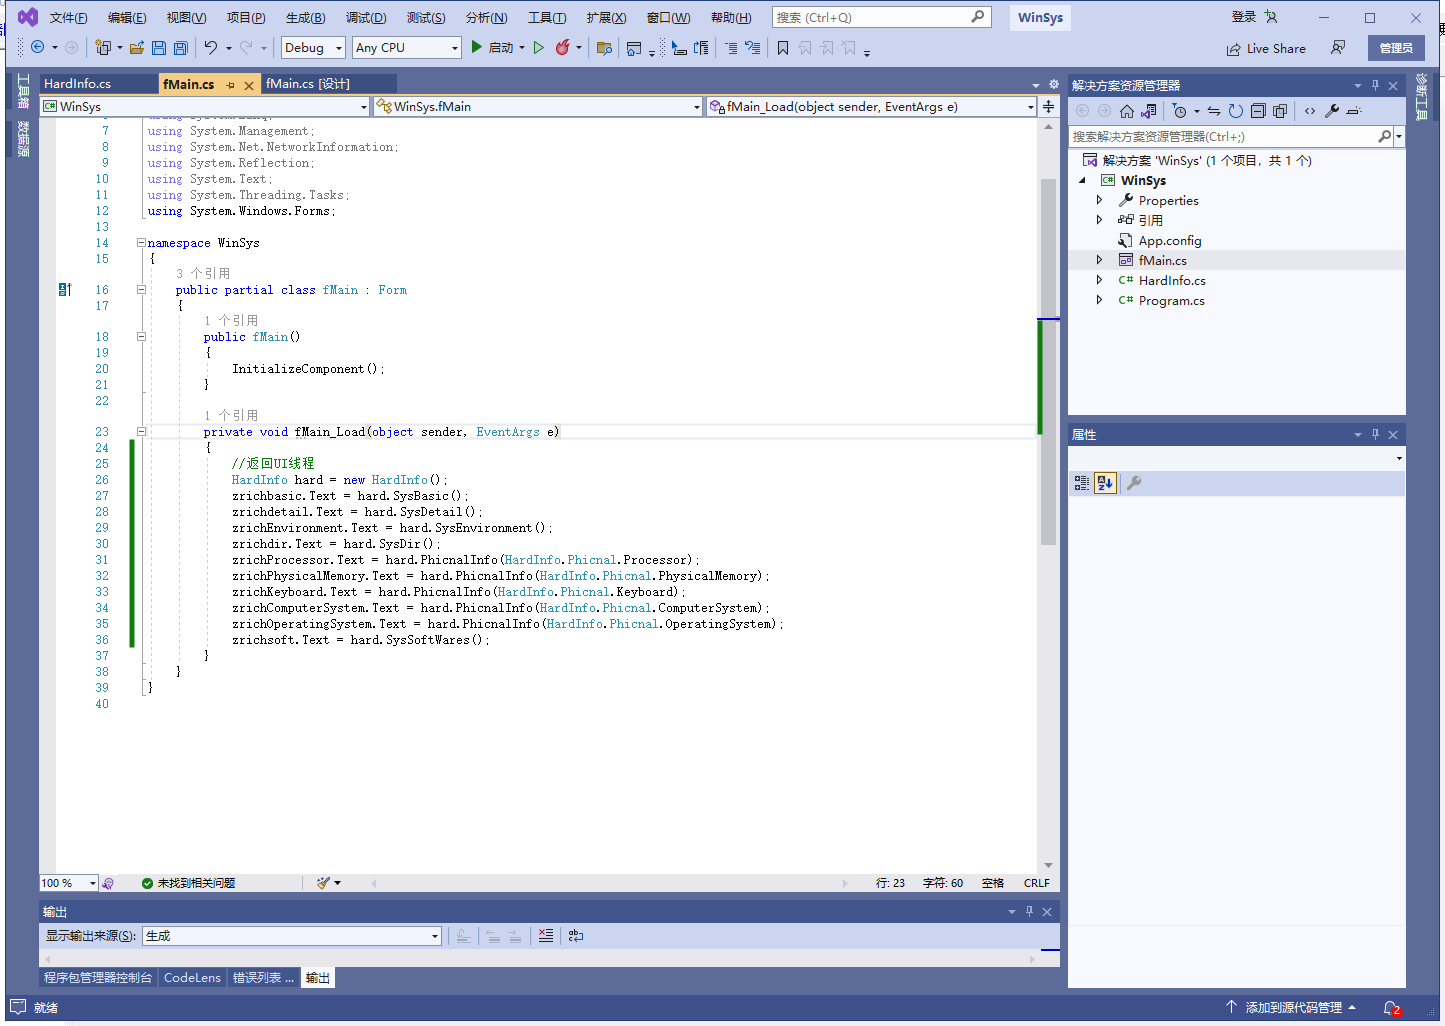Screen dimensions: 1445x1026
Task: Open the WinSys.fMain class navigation dropdown
Action: 538,106
